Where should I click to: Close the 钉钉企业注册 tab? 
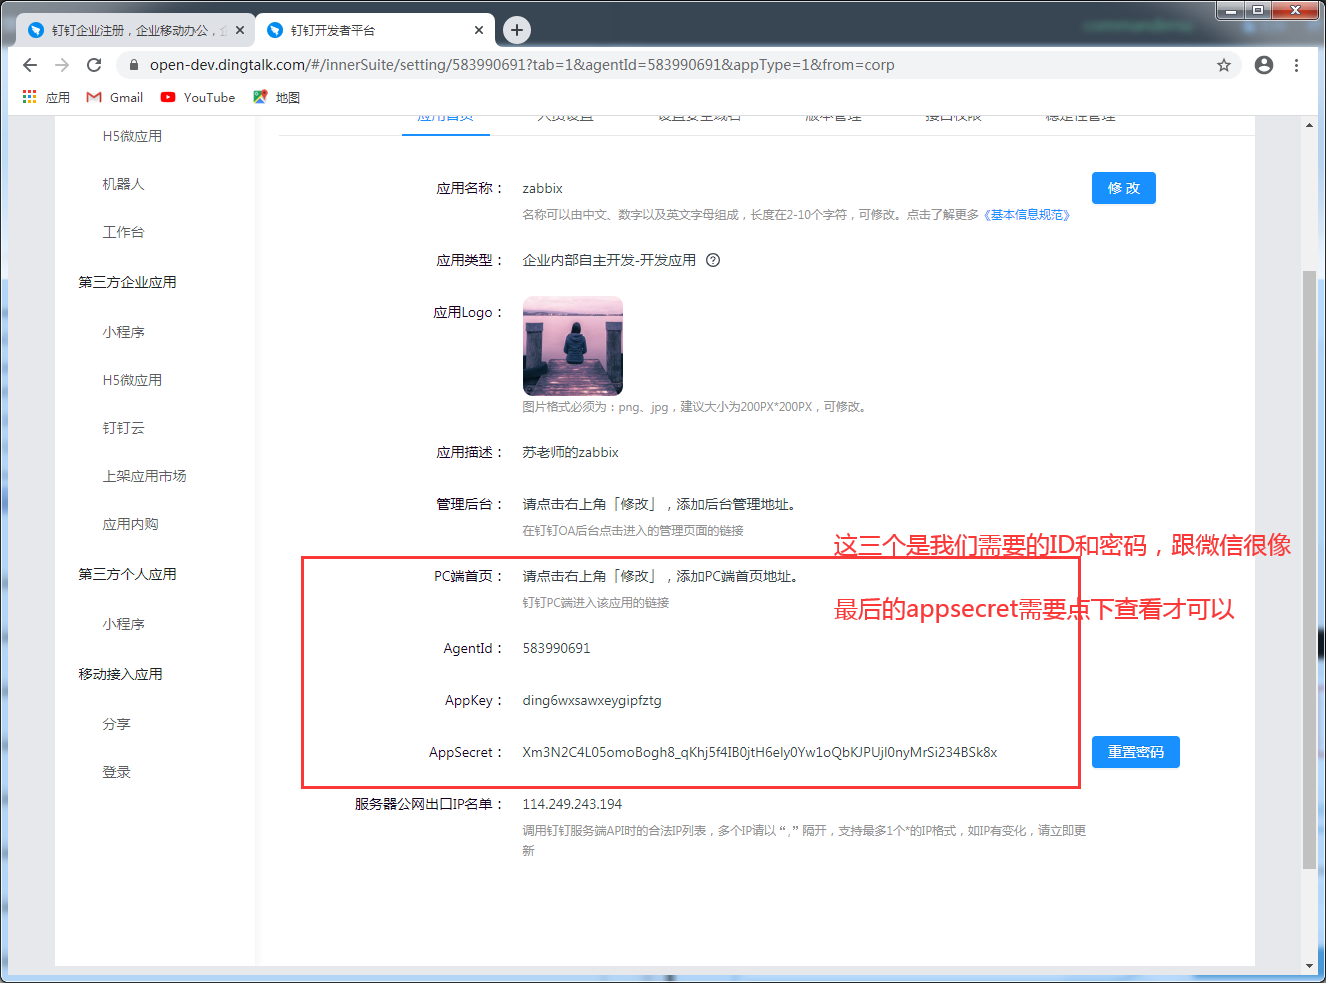pyautogui.click(x=240, y=30)
